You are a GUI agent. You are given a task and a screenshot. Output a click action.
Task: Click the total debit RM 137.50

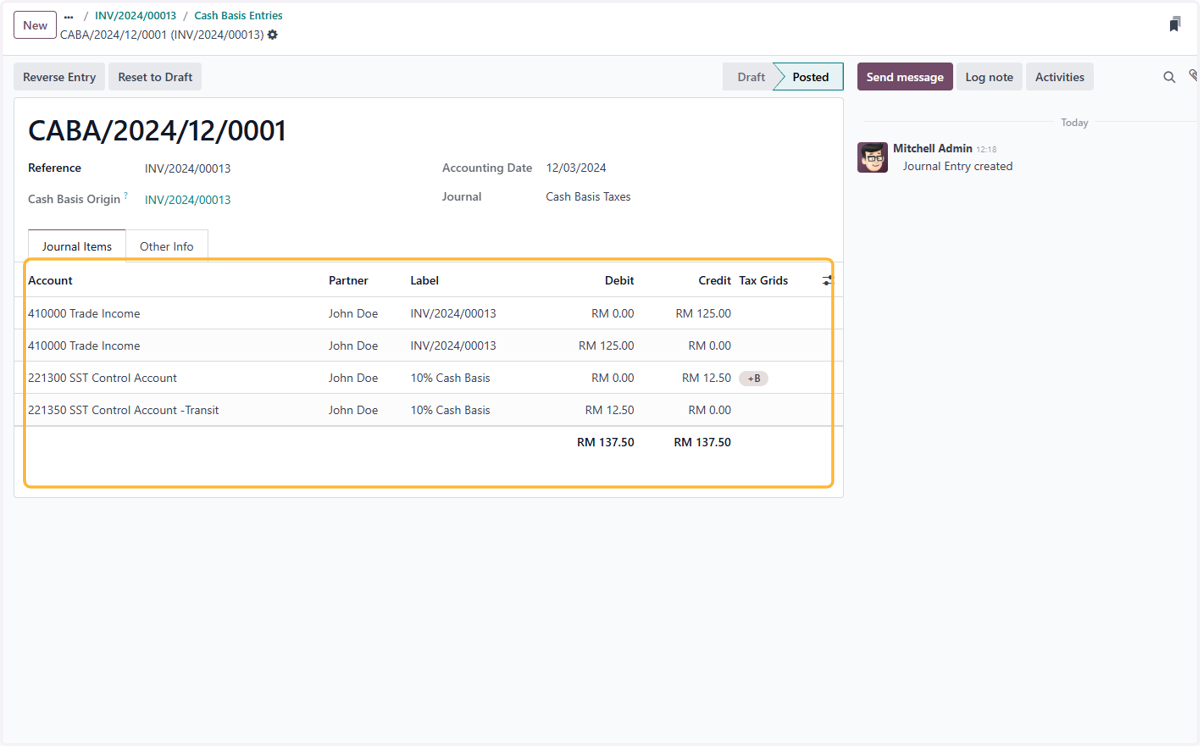tap(605, 442)
